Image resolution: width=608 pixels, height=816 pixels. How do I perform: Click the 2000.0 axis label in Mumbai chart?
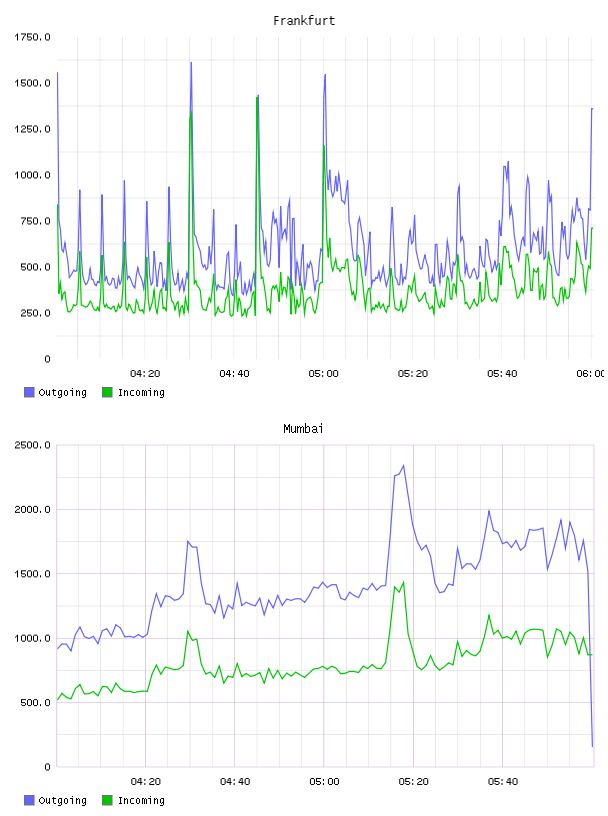click(32, 509)
